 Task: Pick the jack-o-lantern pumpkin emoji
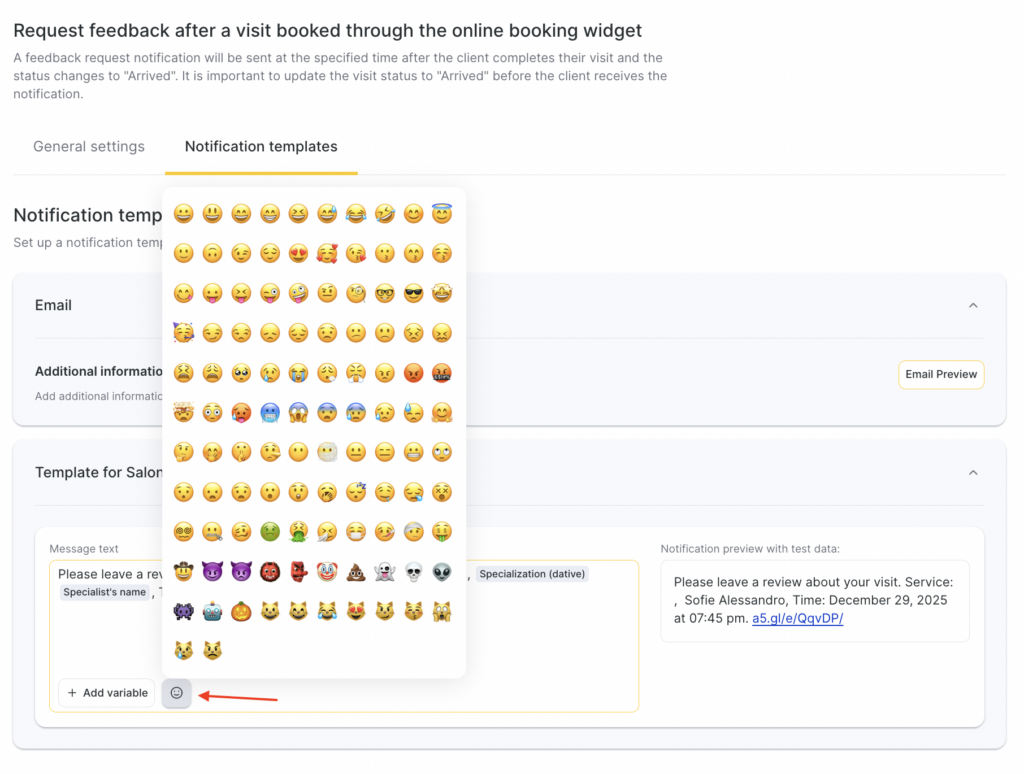click(241, 611)
